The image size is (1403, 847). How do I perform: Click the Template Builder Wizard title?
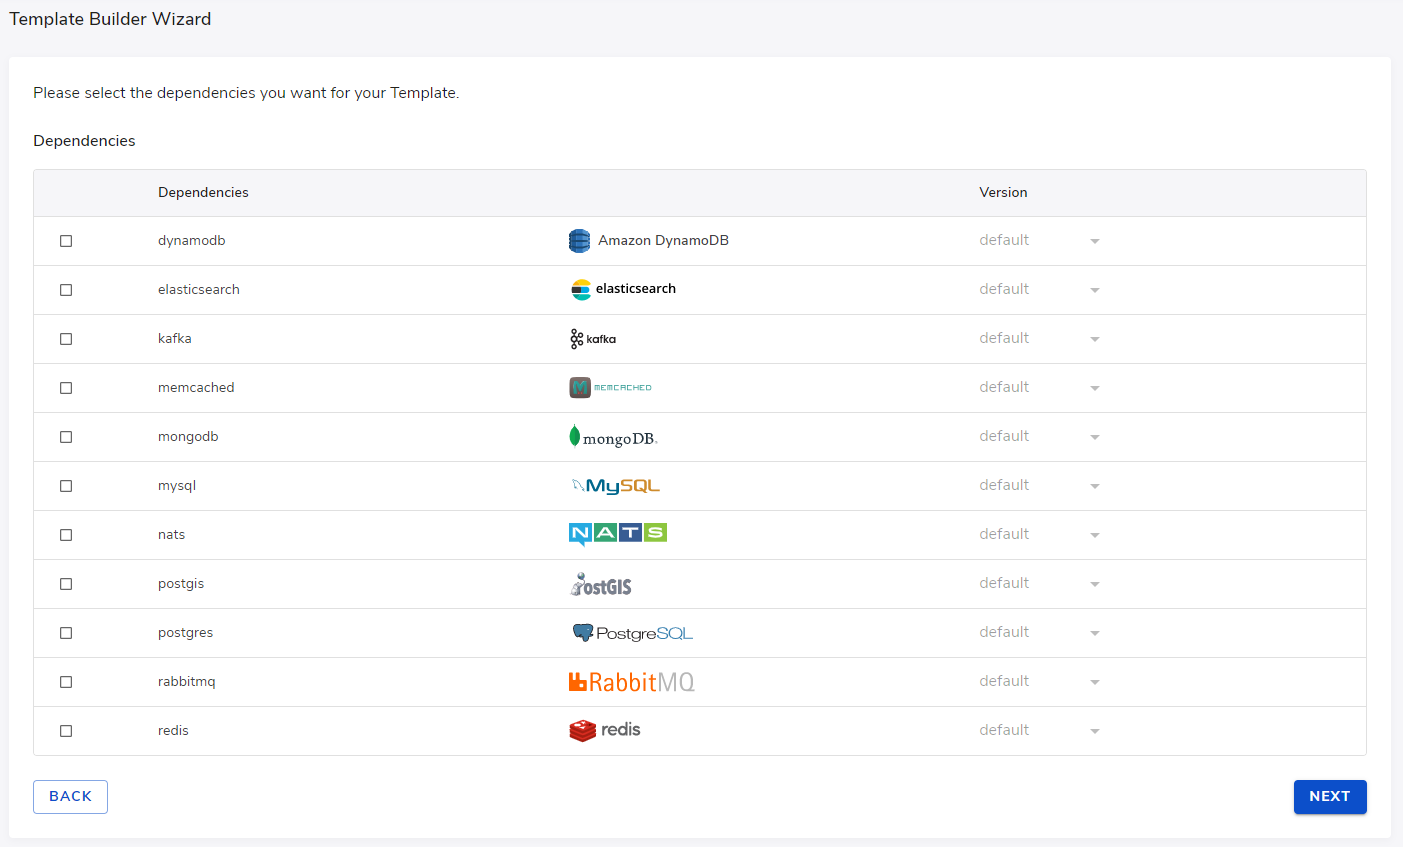110,19
